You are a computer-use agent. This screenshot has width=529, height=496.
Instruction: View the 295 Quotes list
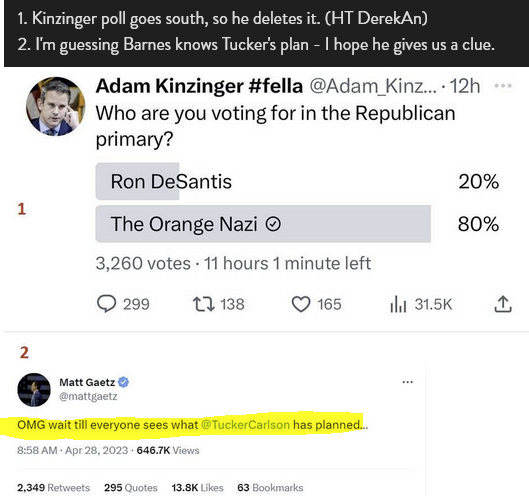click(131, 488)
